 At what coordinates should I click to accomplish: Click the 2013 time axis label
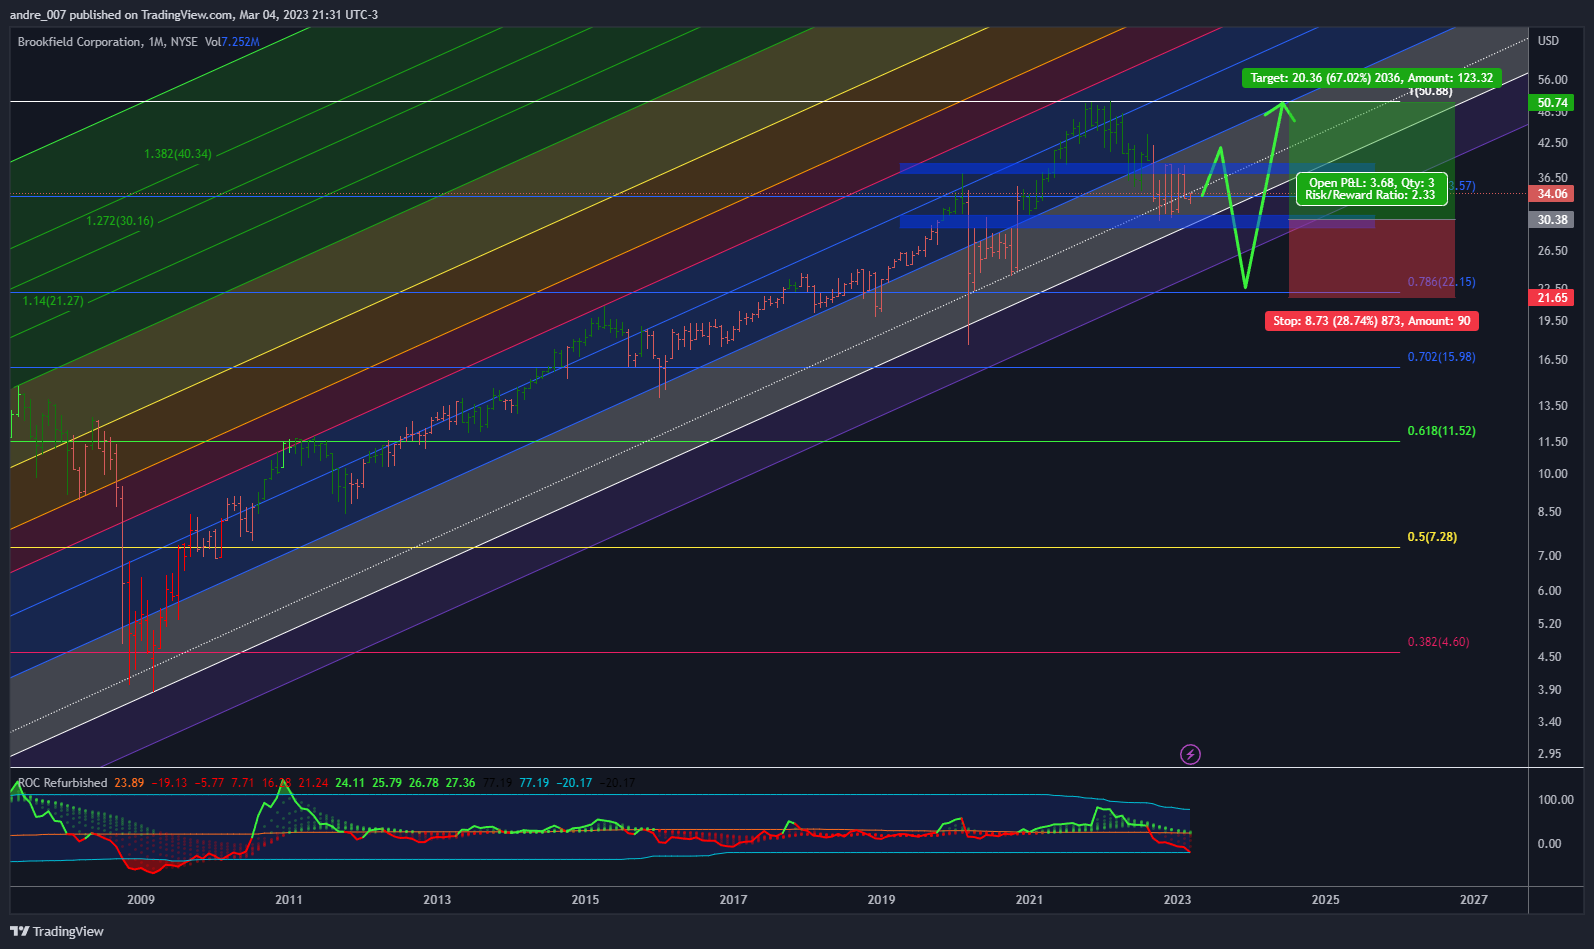coord(437,900)
